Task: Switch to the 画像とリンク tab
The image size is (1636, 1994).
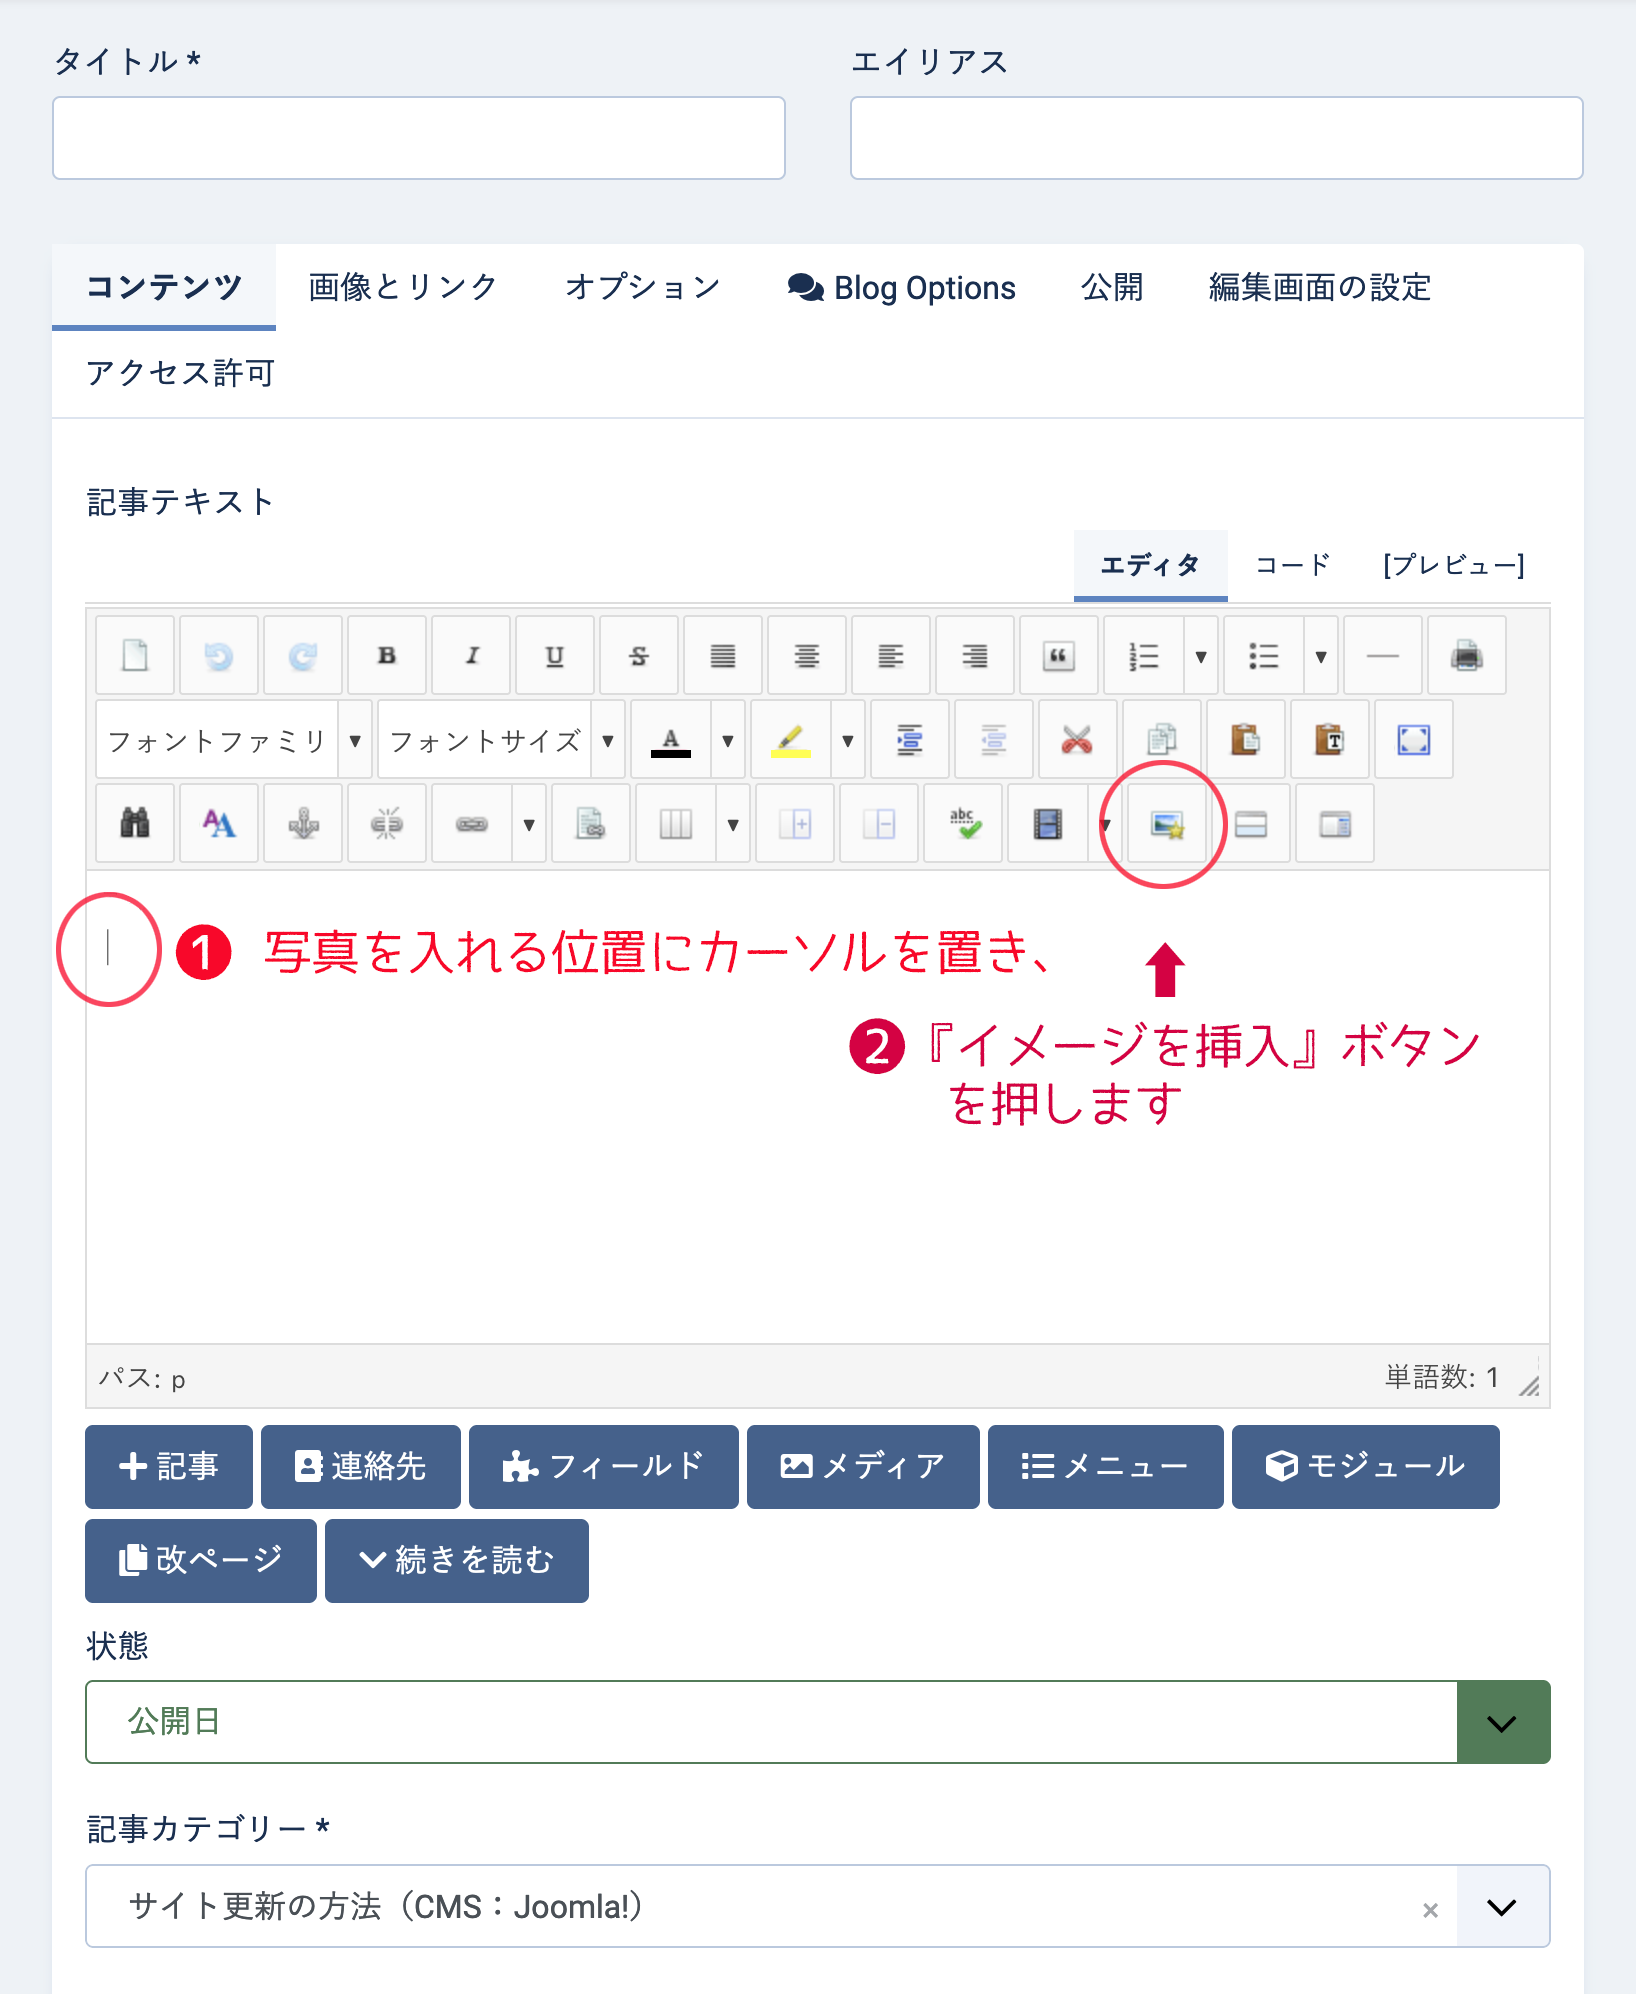Action: click(x=403, y=287)
